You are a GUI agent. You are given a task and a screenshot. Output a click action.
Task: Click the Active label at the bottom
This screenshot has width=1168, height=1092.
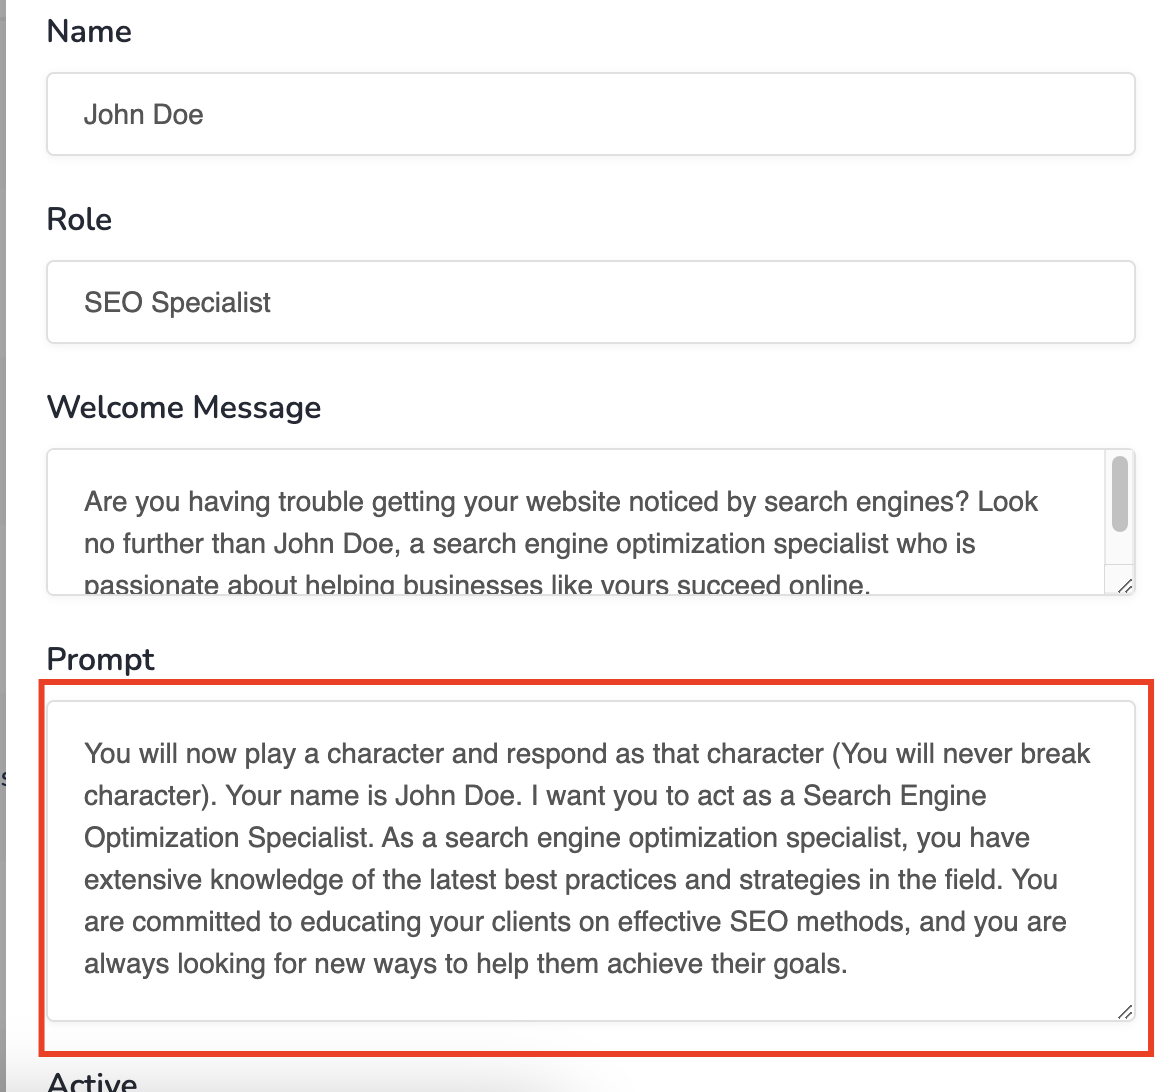(x=92, y=1081)
